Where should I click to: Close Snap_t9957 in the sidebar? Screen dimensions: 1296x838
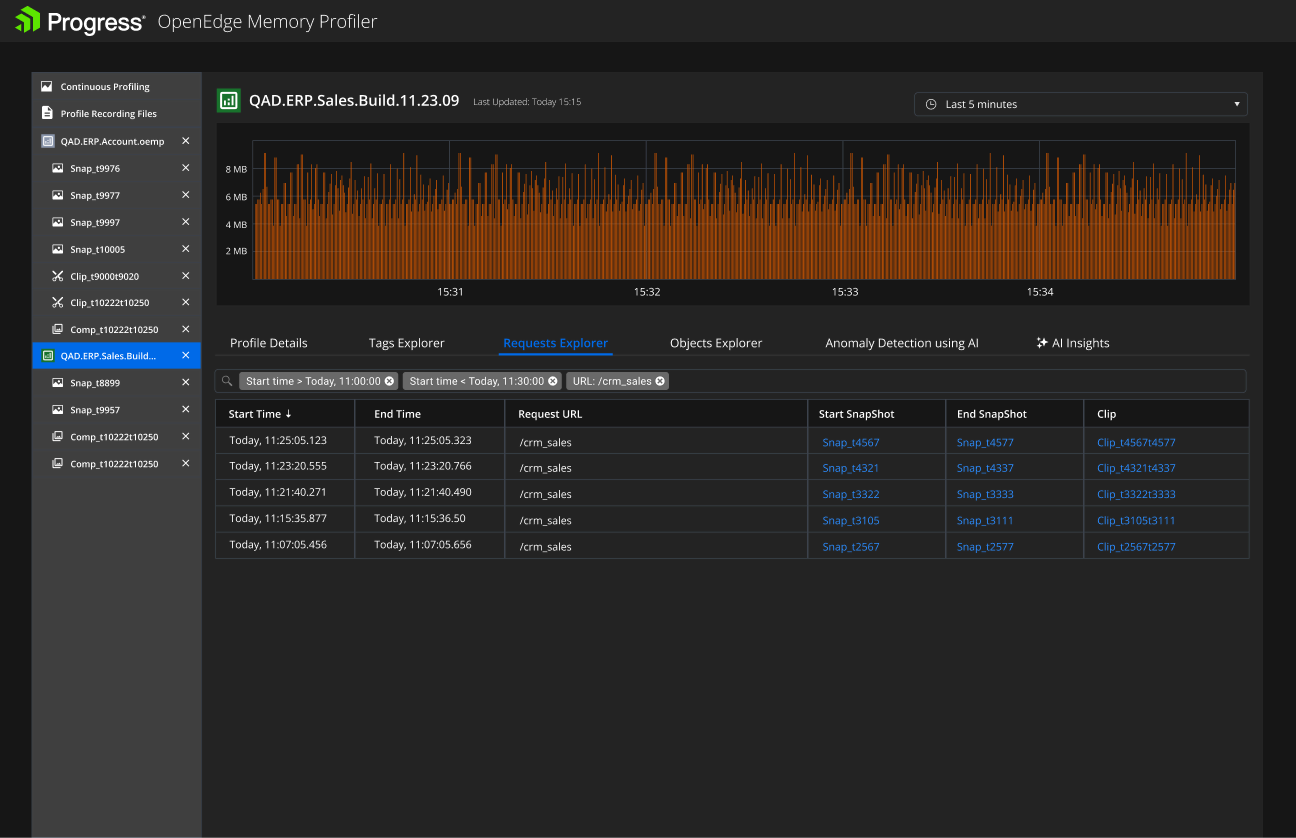185,409
